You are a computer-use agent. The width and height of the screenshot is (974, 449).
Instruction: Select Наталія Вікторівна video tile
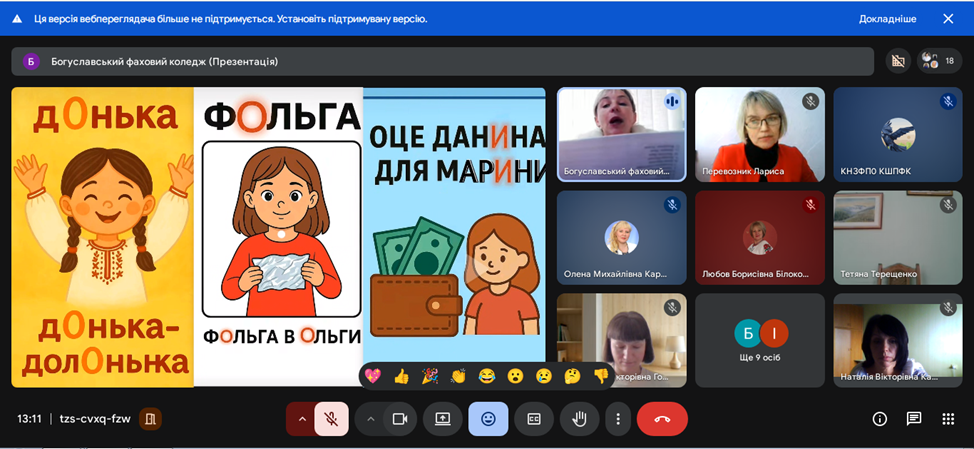898,340
